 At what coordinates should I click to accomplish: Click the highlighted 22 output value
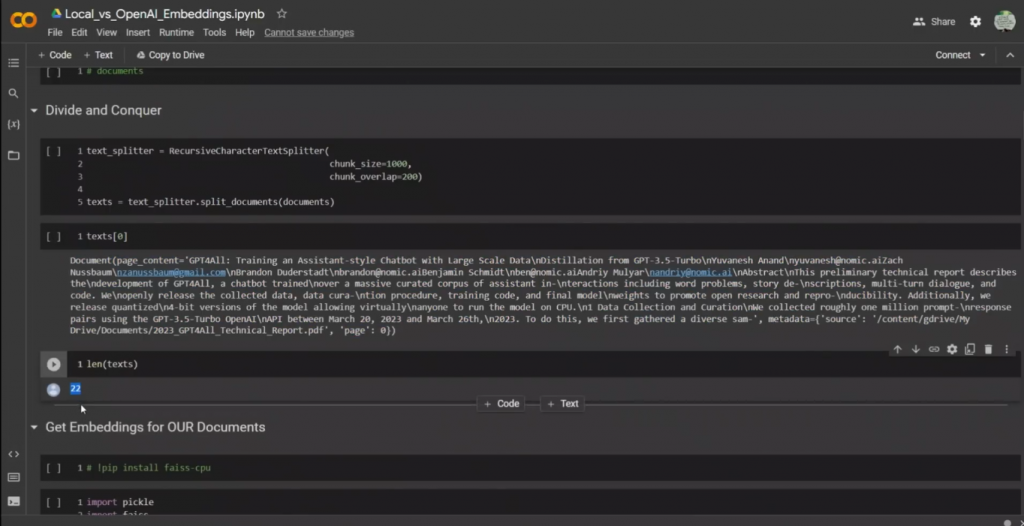[x=75, y=389]
